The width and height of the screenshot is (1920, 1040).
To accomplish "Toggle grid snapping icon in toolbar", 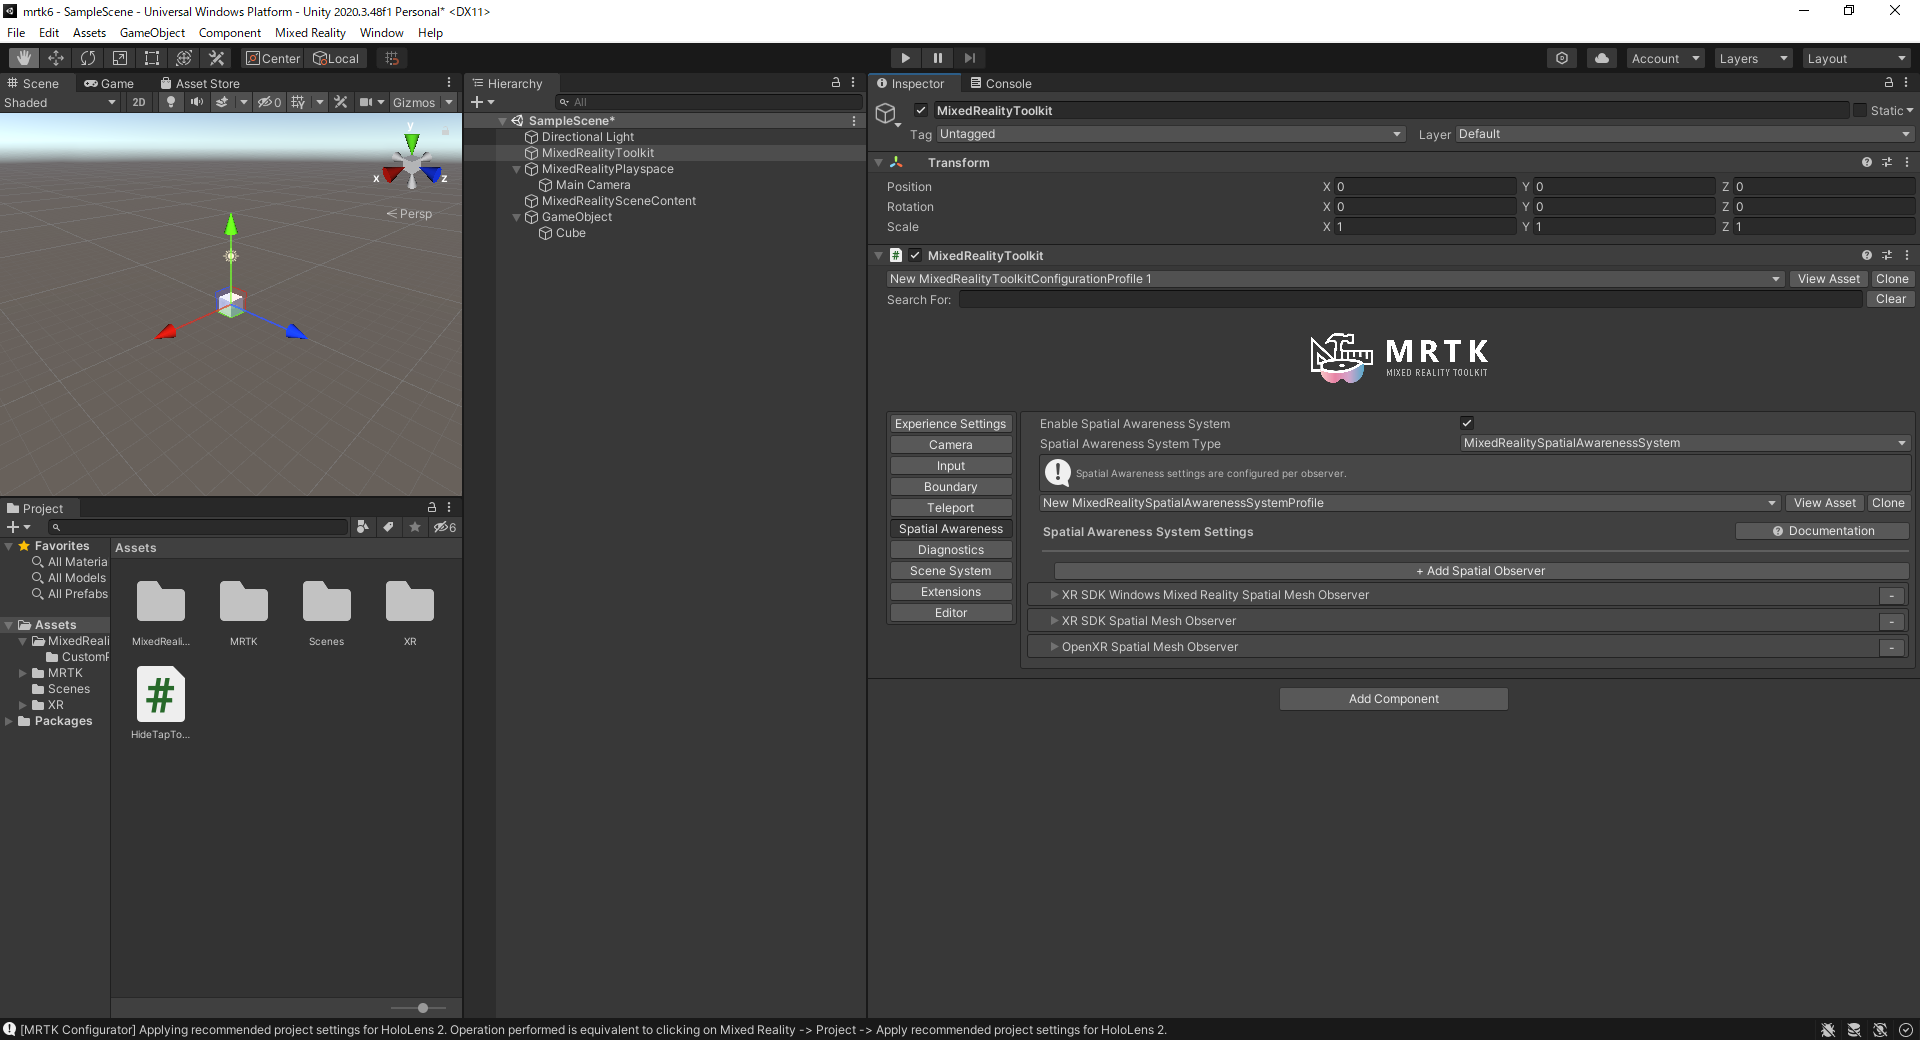I will point(392,58).
